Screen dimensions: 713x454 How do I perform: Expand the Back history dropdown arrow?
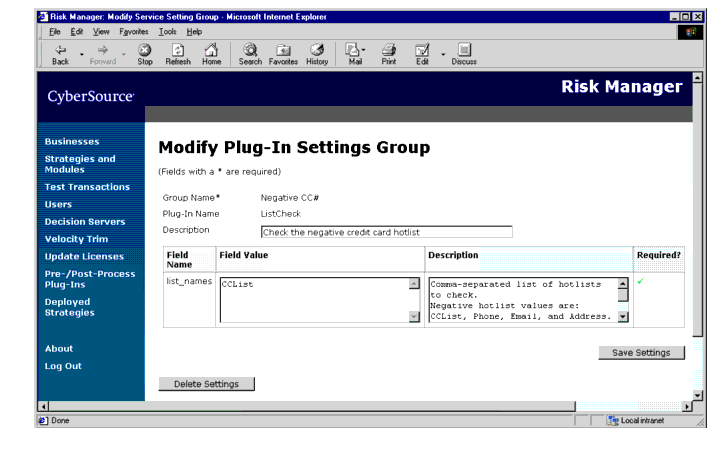click(82, 54)
